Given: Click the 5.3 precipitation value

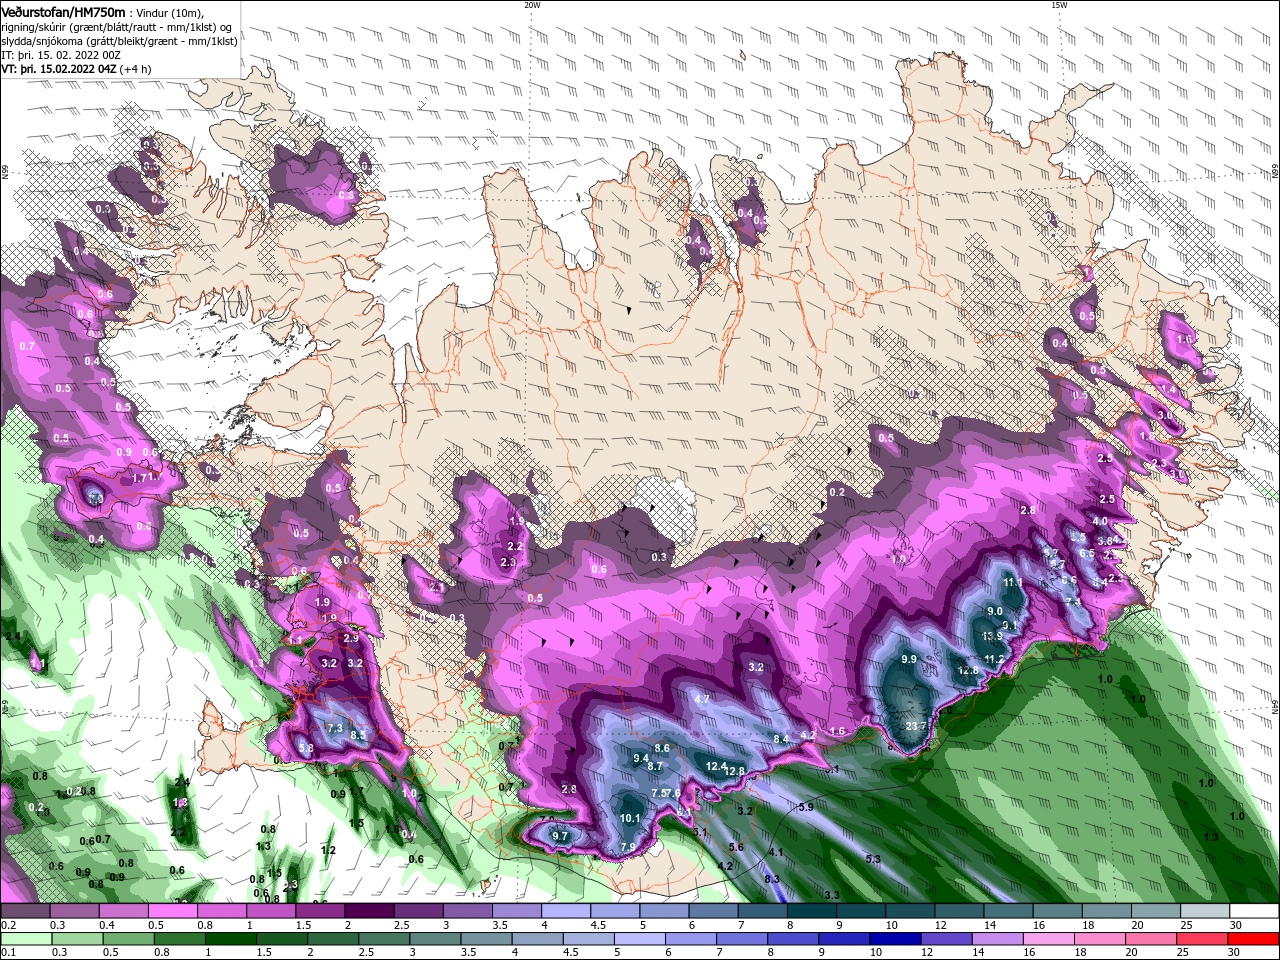Looking at the screenshot, I should point(873,858).
